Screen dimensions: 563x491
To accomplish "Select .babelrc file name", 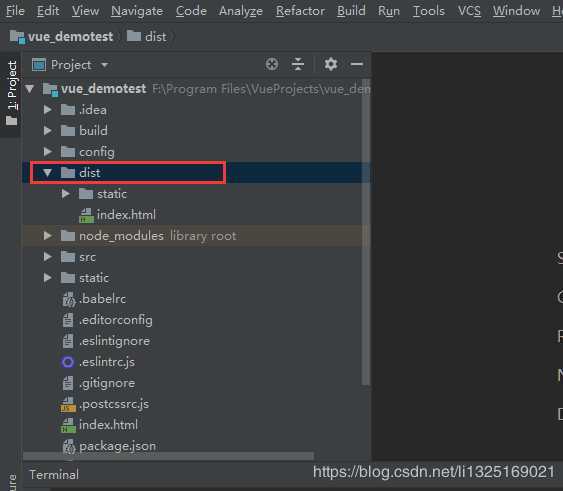I will pyautogui.click(x=103, y=299).
